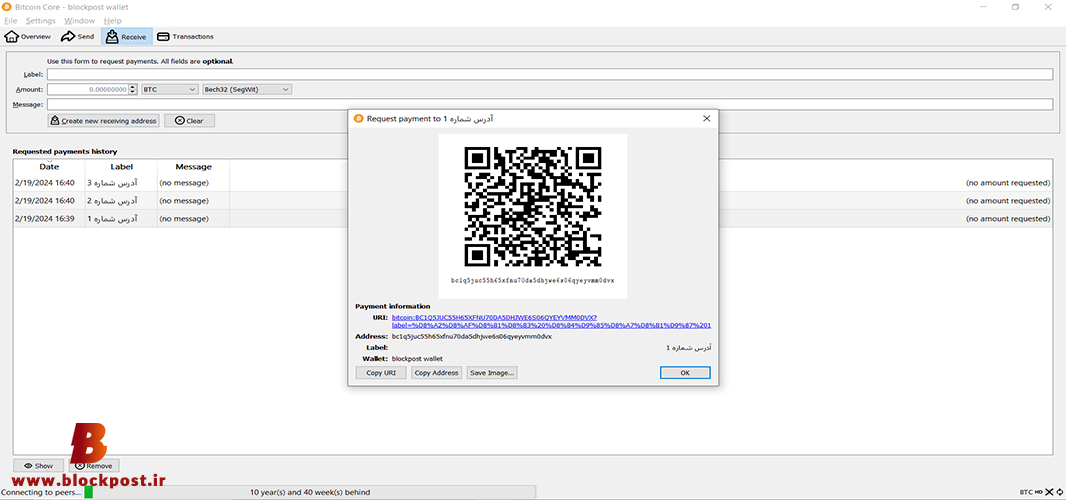Open the BTC unit dropdown
Viewport: 1066px width, 500px height.
pos(170,89)
